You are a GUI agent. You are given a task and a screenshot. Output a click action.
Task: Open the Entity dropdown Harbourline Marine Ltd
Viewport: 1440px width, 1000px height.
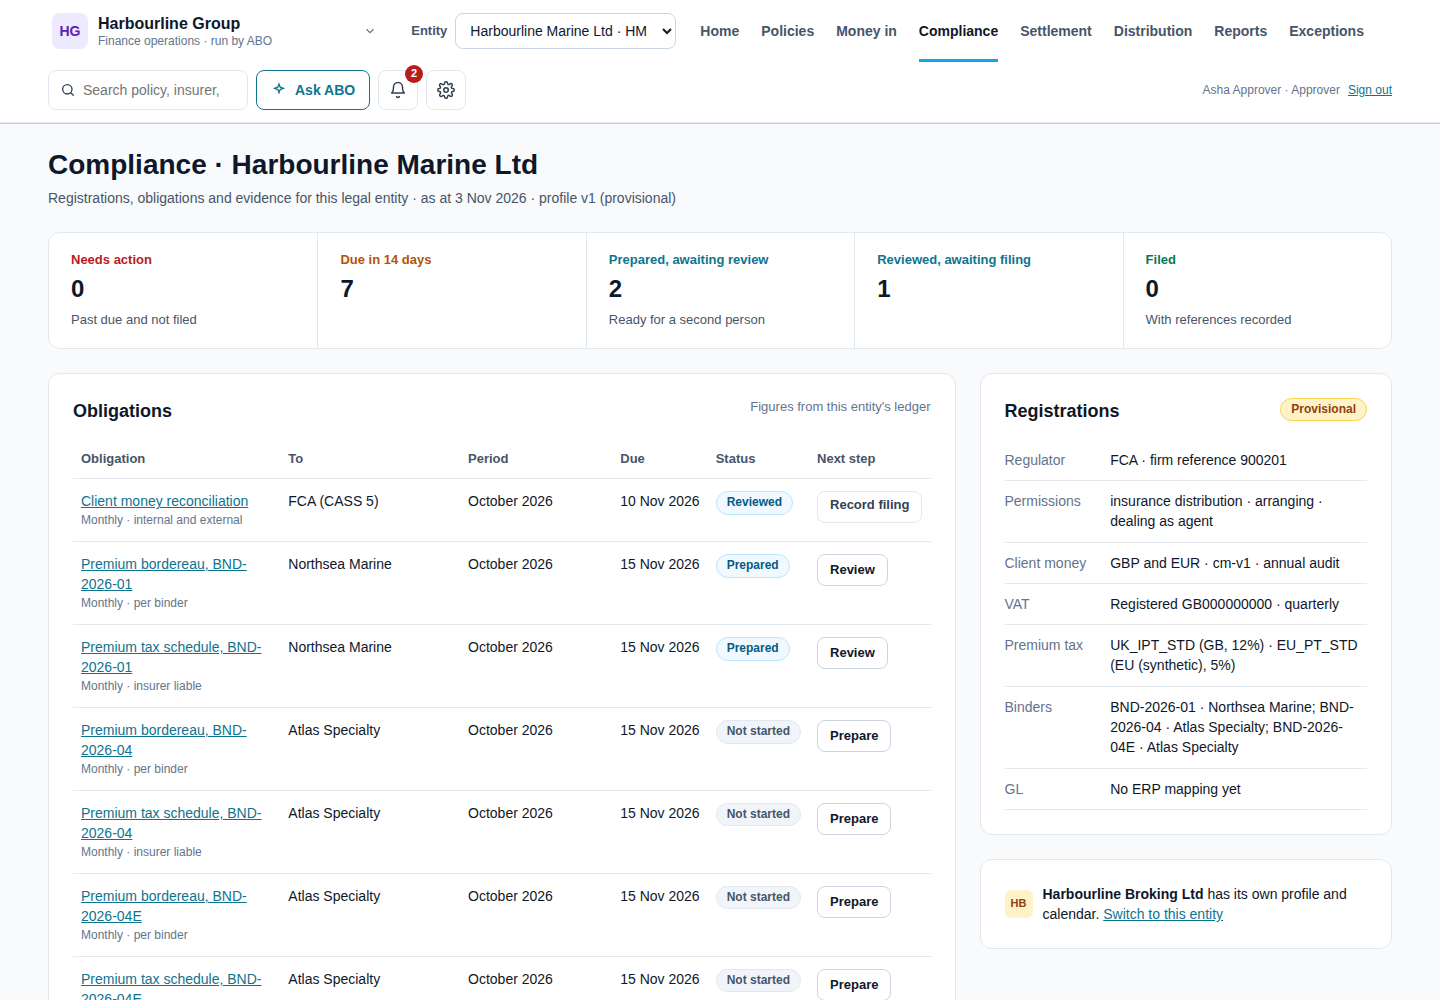(x=565, y=31)
